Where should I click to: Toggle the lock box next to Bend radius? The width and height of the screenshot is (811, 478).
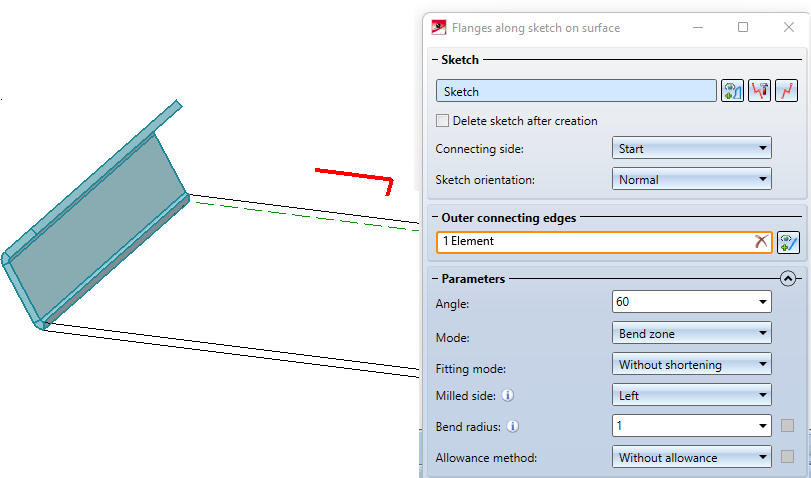(787, 426)
